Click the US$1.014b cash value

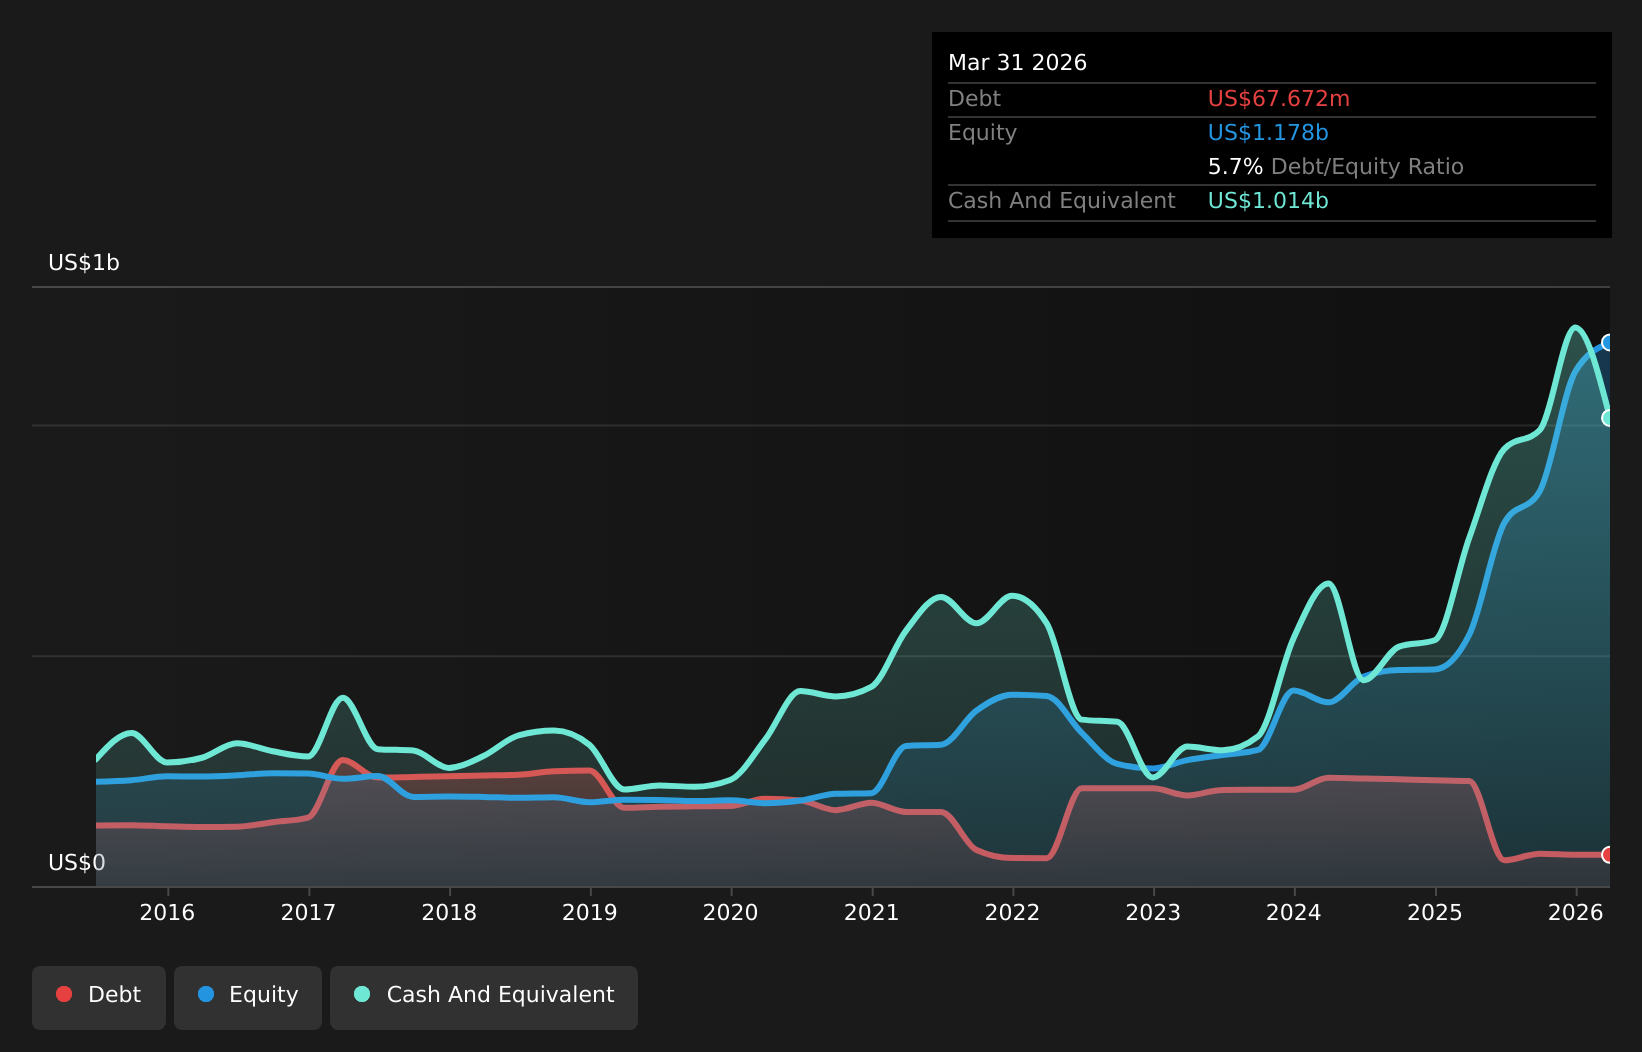[1268, 201]
